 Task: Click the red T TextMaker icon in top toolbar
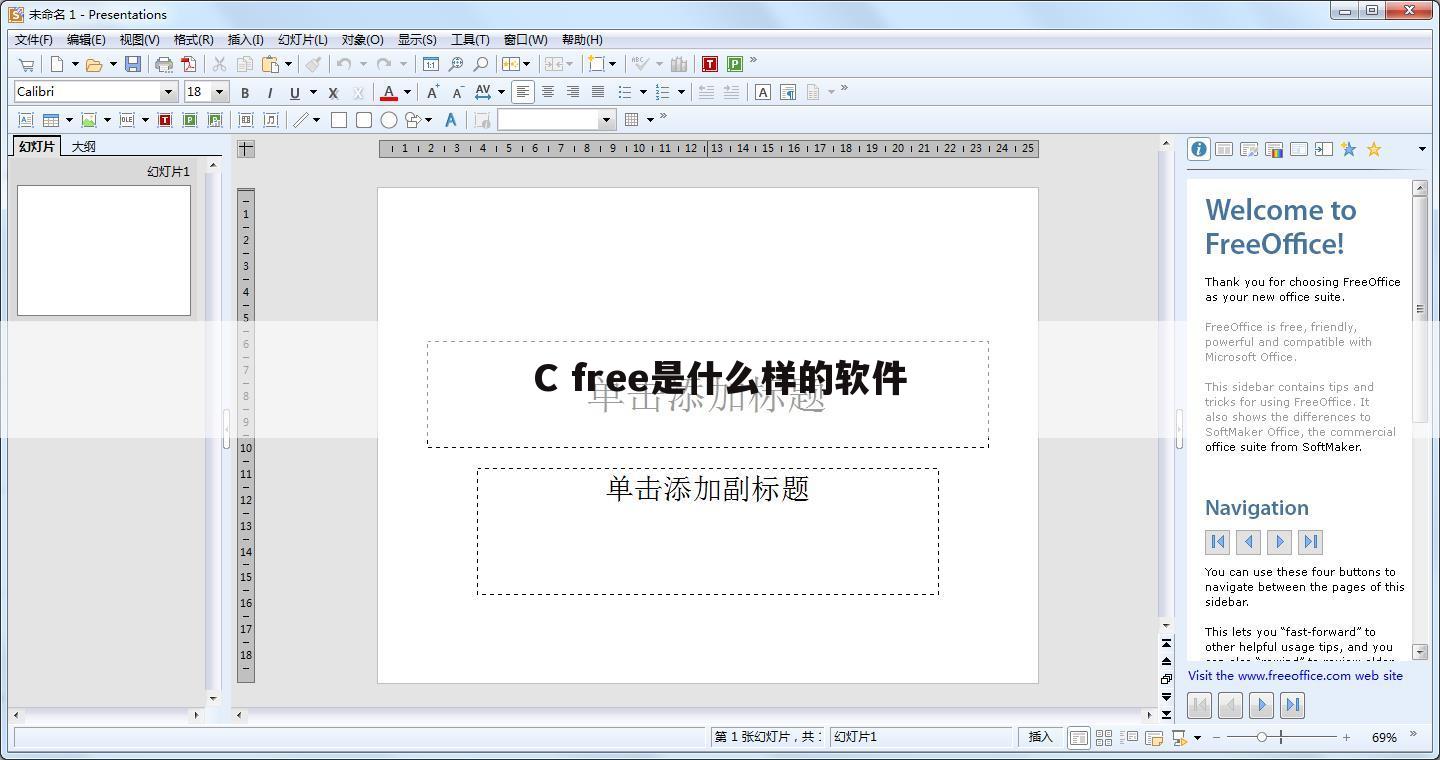point(710,64)
